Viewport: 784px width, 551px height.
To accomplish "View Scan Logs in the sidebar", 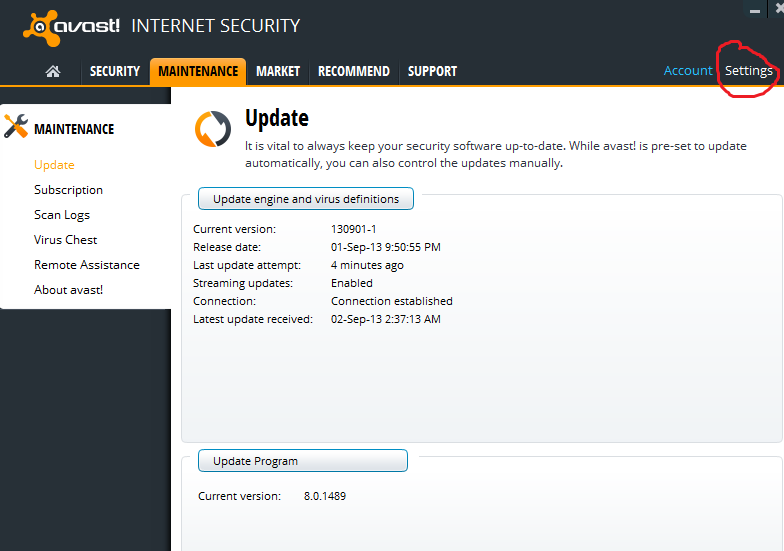I will (x=62, y=215).
